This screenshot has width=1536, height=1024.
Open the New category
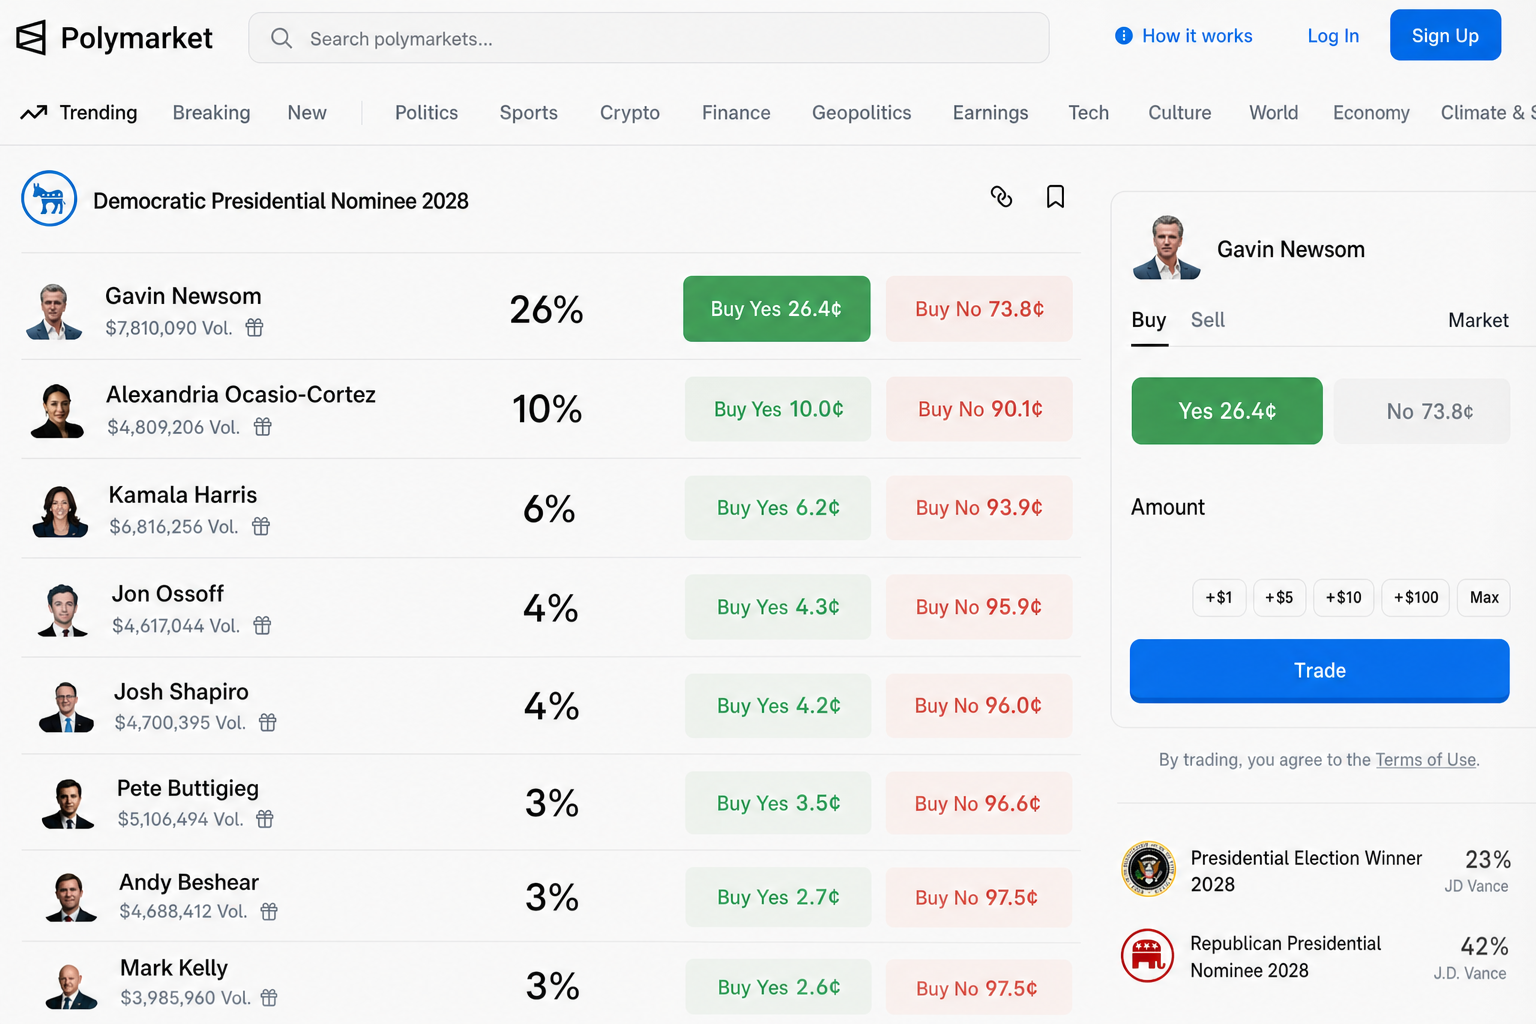[307, 113]
